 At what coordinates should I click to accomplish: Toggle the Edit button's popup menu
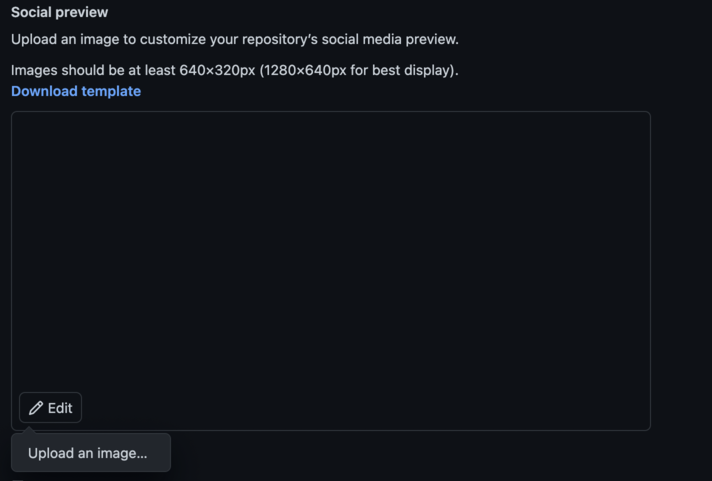pyautogui.click(x=50, y=408)
